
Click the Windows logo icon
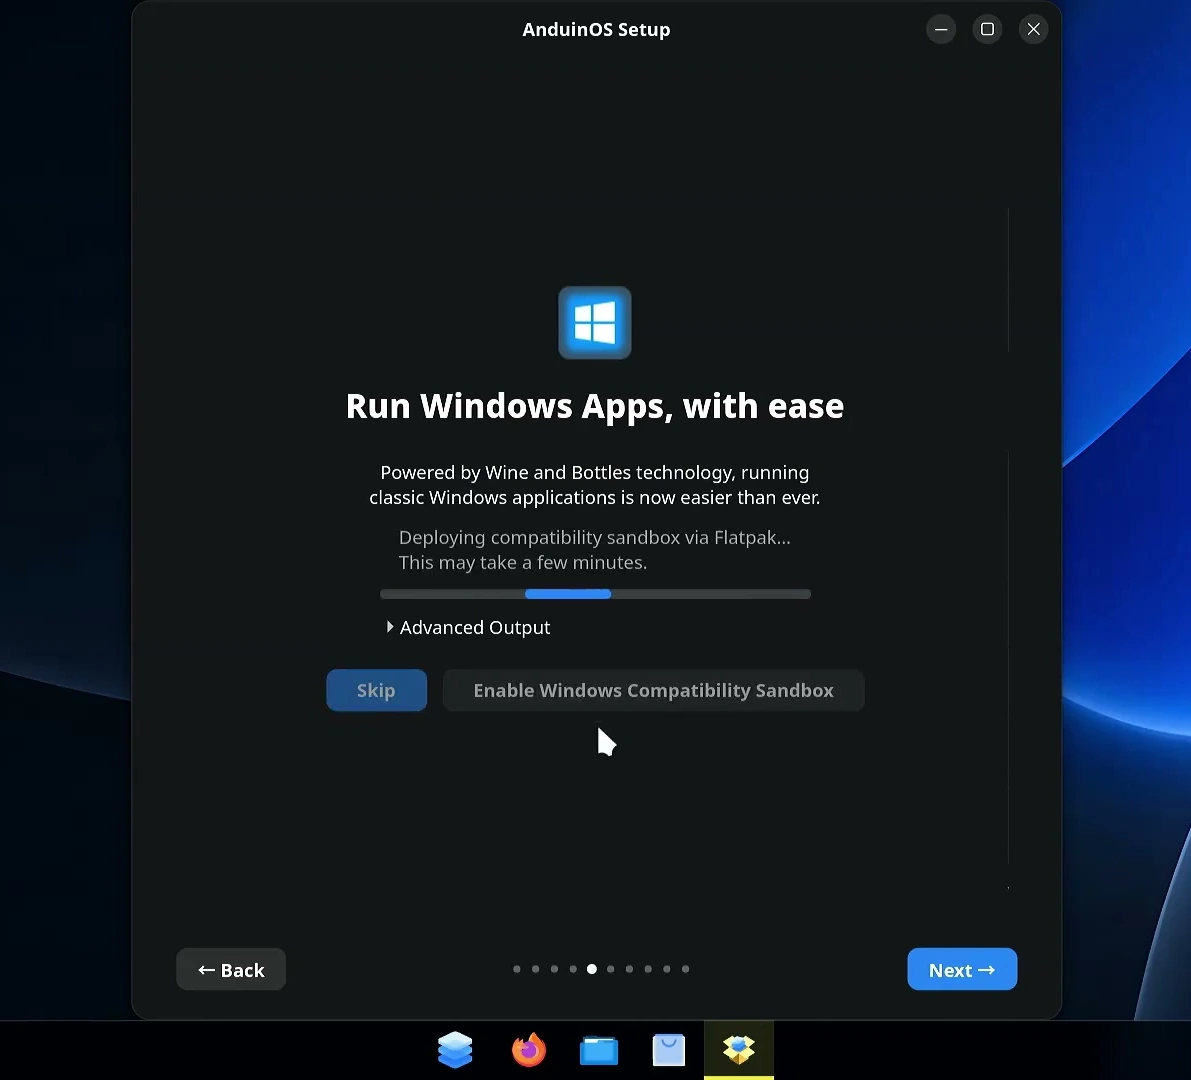[595, 323]
